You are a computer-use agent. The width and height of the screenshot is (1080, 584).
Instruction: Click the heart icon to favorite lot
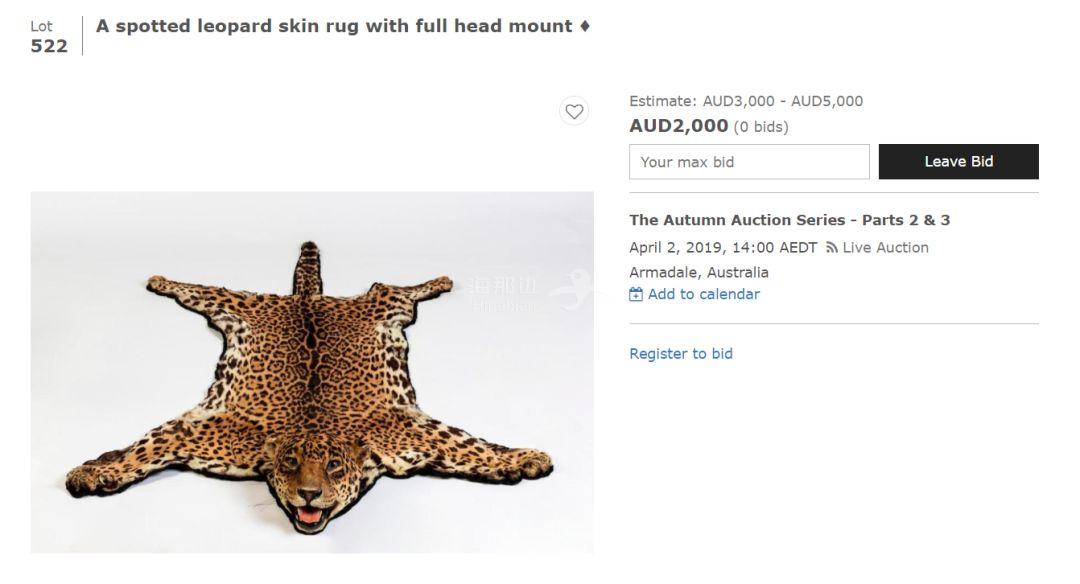[574, 111]
